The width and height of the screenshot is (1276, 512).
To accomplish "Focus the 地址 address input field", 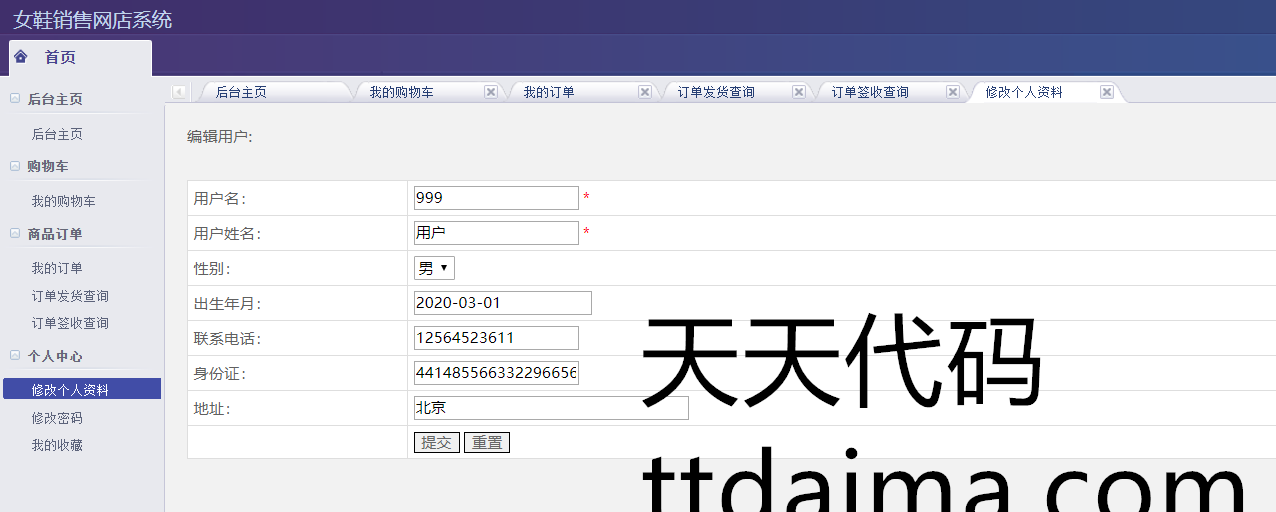I will 551,408.
